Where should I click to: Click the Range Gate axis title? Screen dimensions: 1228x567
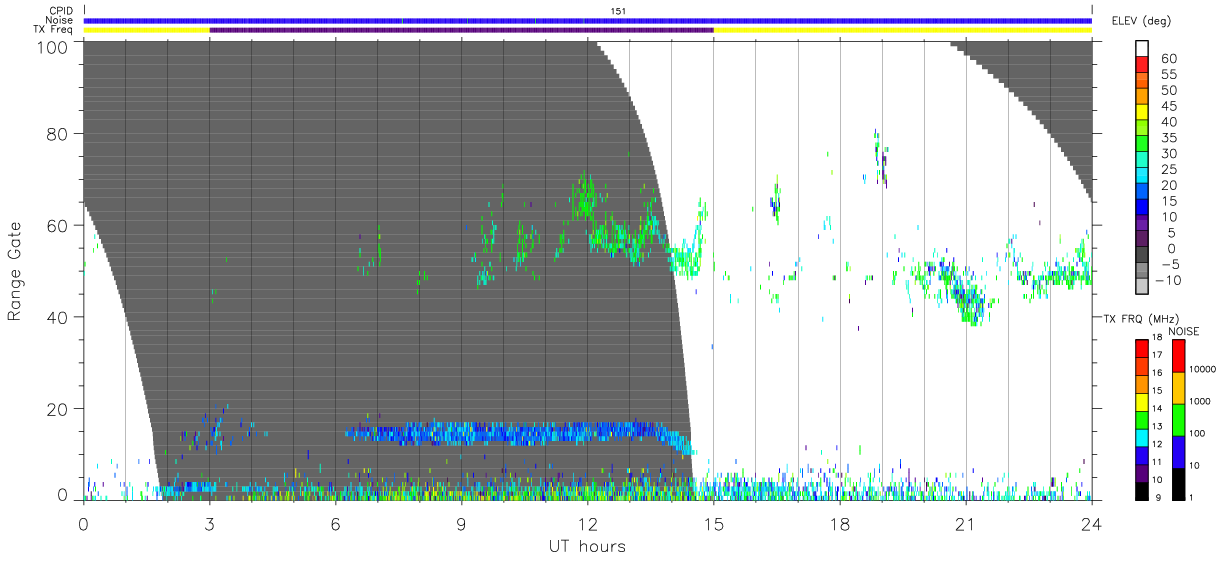pyautogui.click(x=15, y=271)
